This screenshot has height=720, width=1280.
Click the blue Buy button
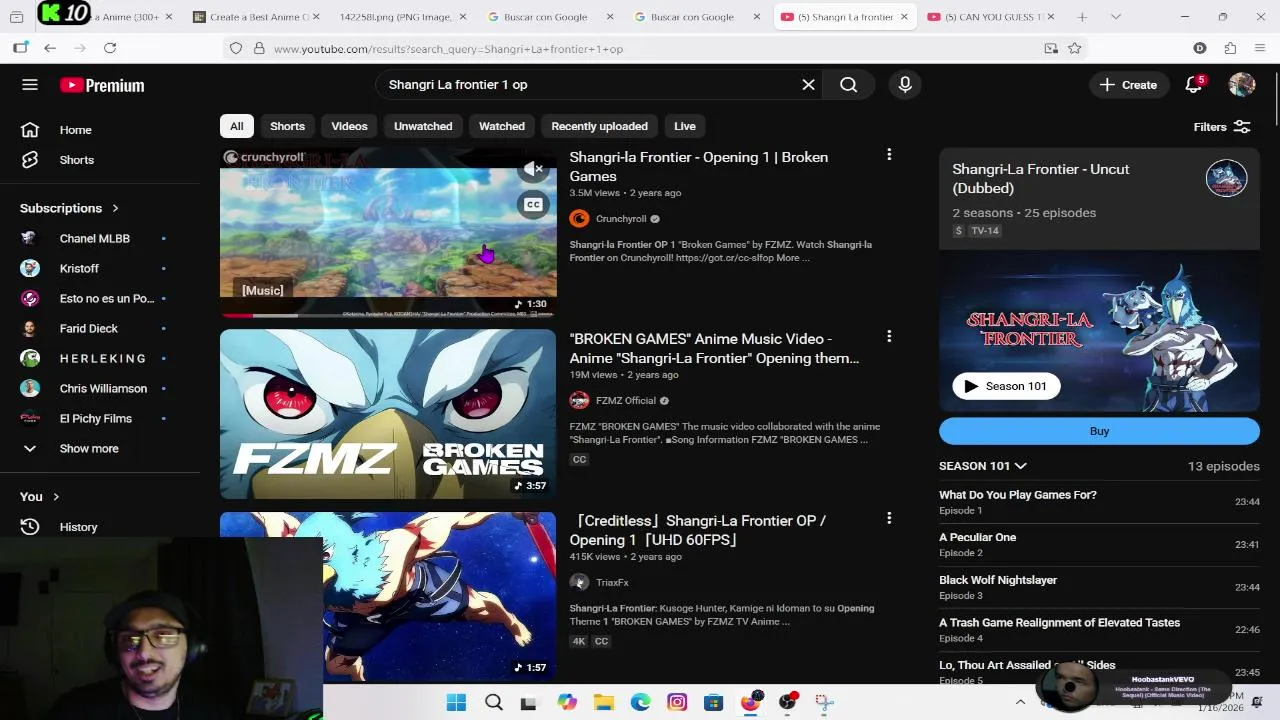[1099, 431]
